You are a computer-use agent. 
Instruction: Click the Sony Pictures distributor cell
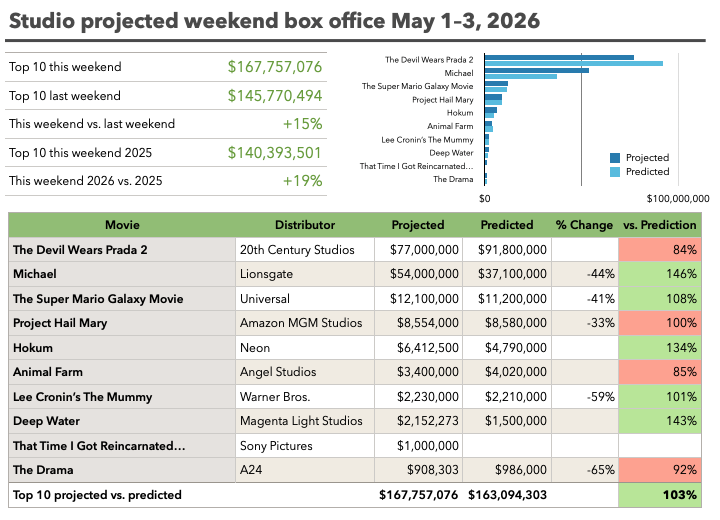(305, 446)
